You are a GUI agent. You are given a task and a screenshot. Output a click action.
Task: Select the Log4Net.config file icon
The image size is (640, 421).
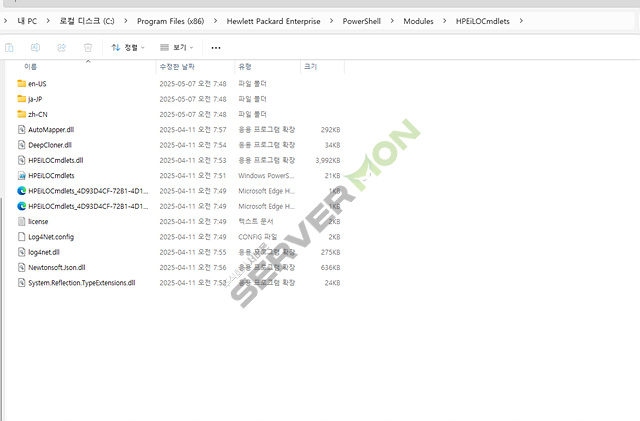click(x=22, y=237)
